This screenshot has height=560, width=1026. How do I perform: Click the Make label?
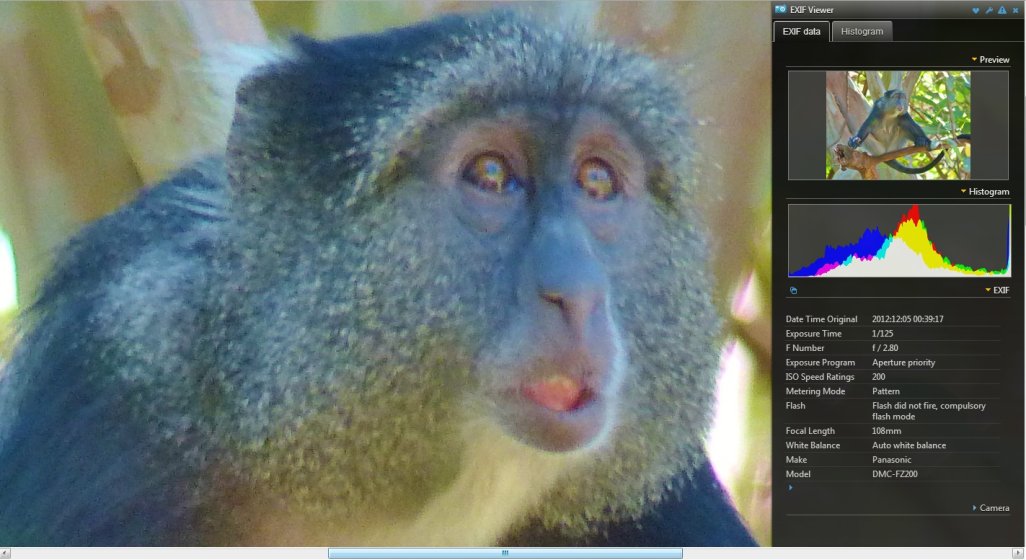[796, 460]
